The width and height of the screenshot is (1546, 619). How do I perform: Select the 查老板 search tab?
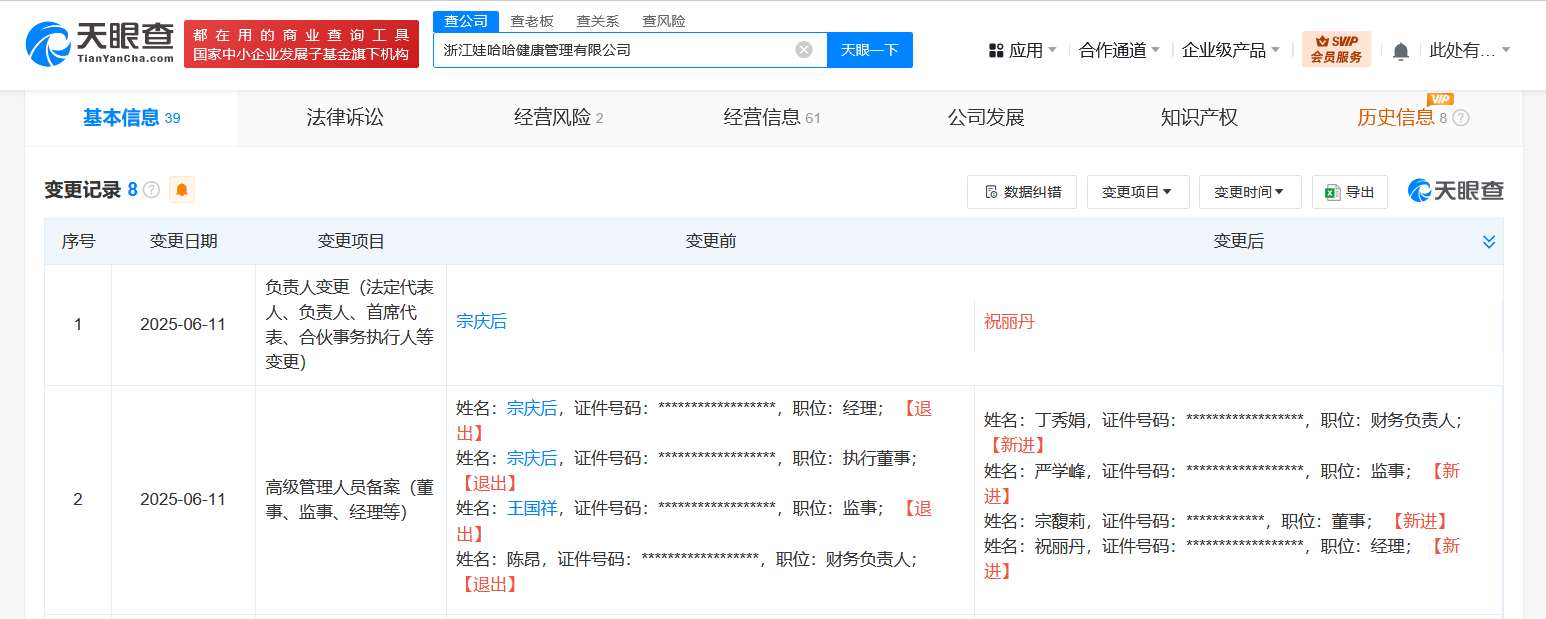(532, 21)
